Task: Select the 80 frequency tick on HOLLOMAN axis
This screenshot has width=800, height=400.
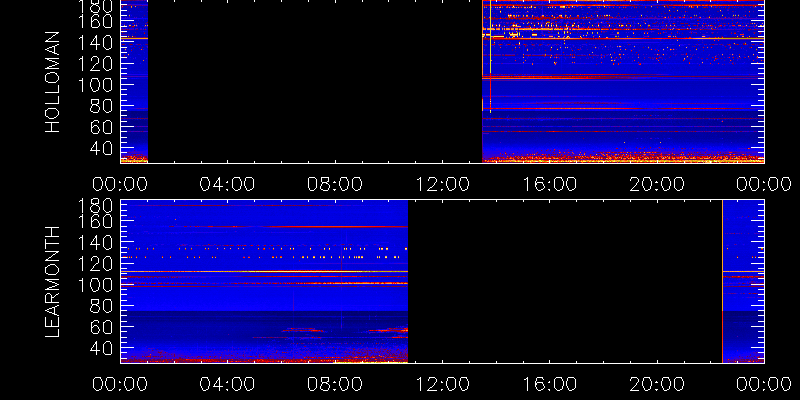Action: point(102,106)
